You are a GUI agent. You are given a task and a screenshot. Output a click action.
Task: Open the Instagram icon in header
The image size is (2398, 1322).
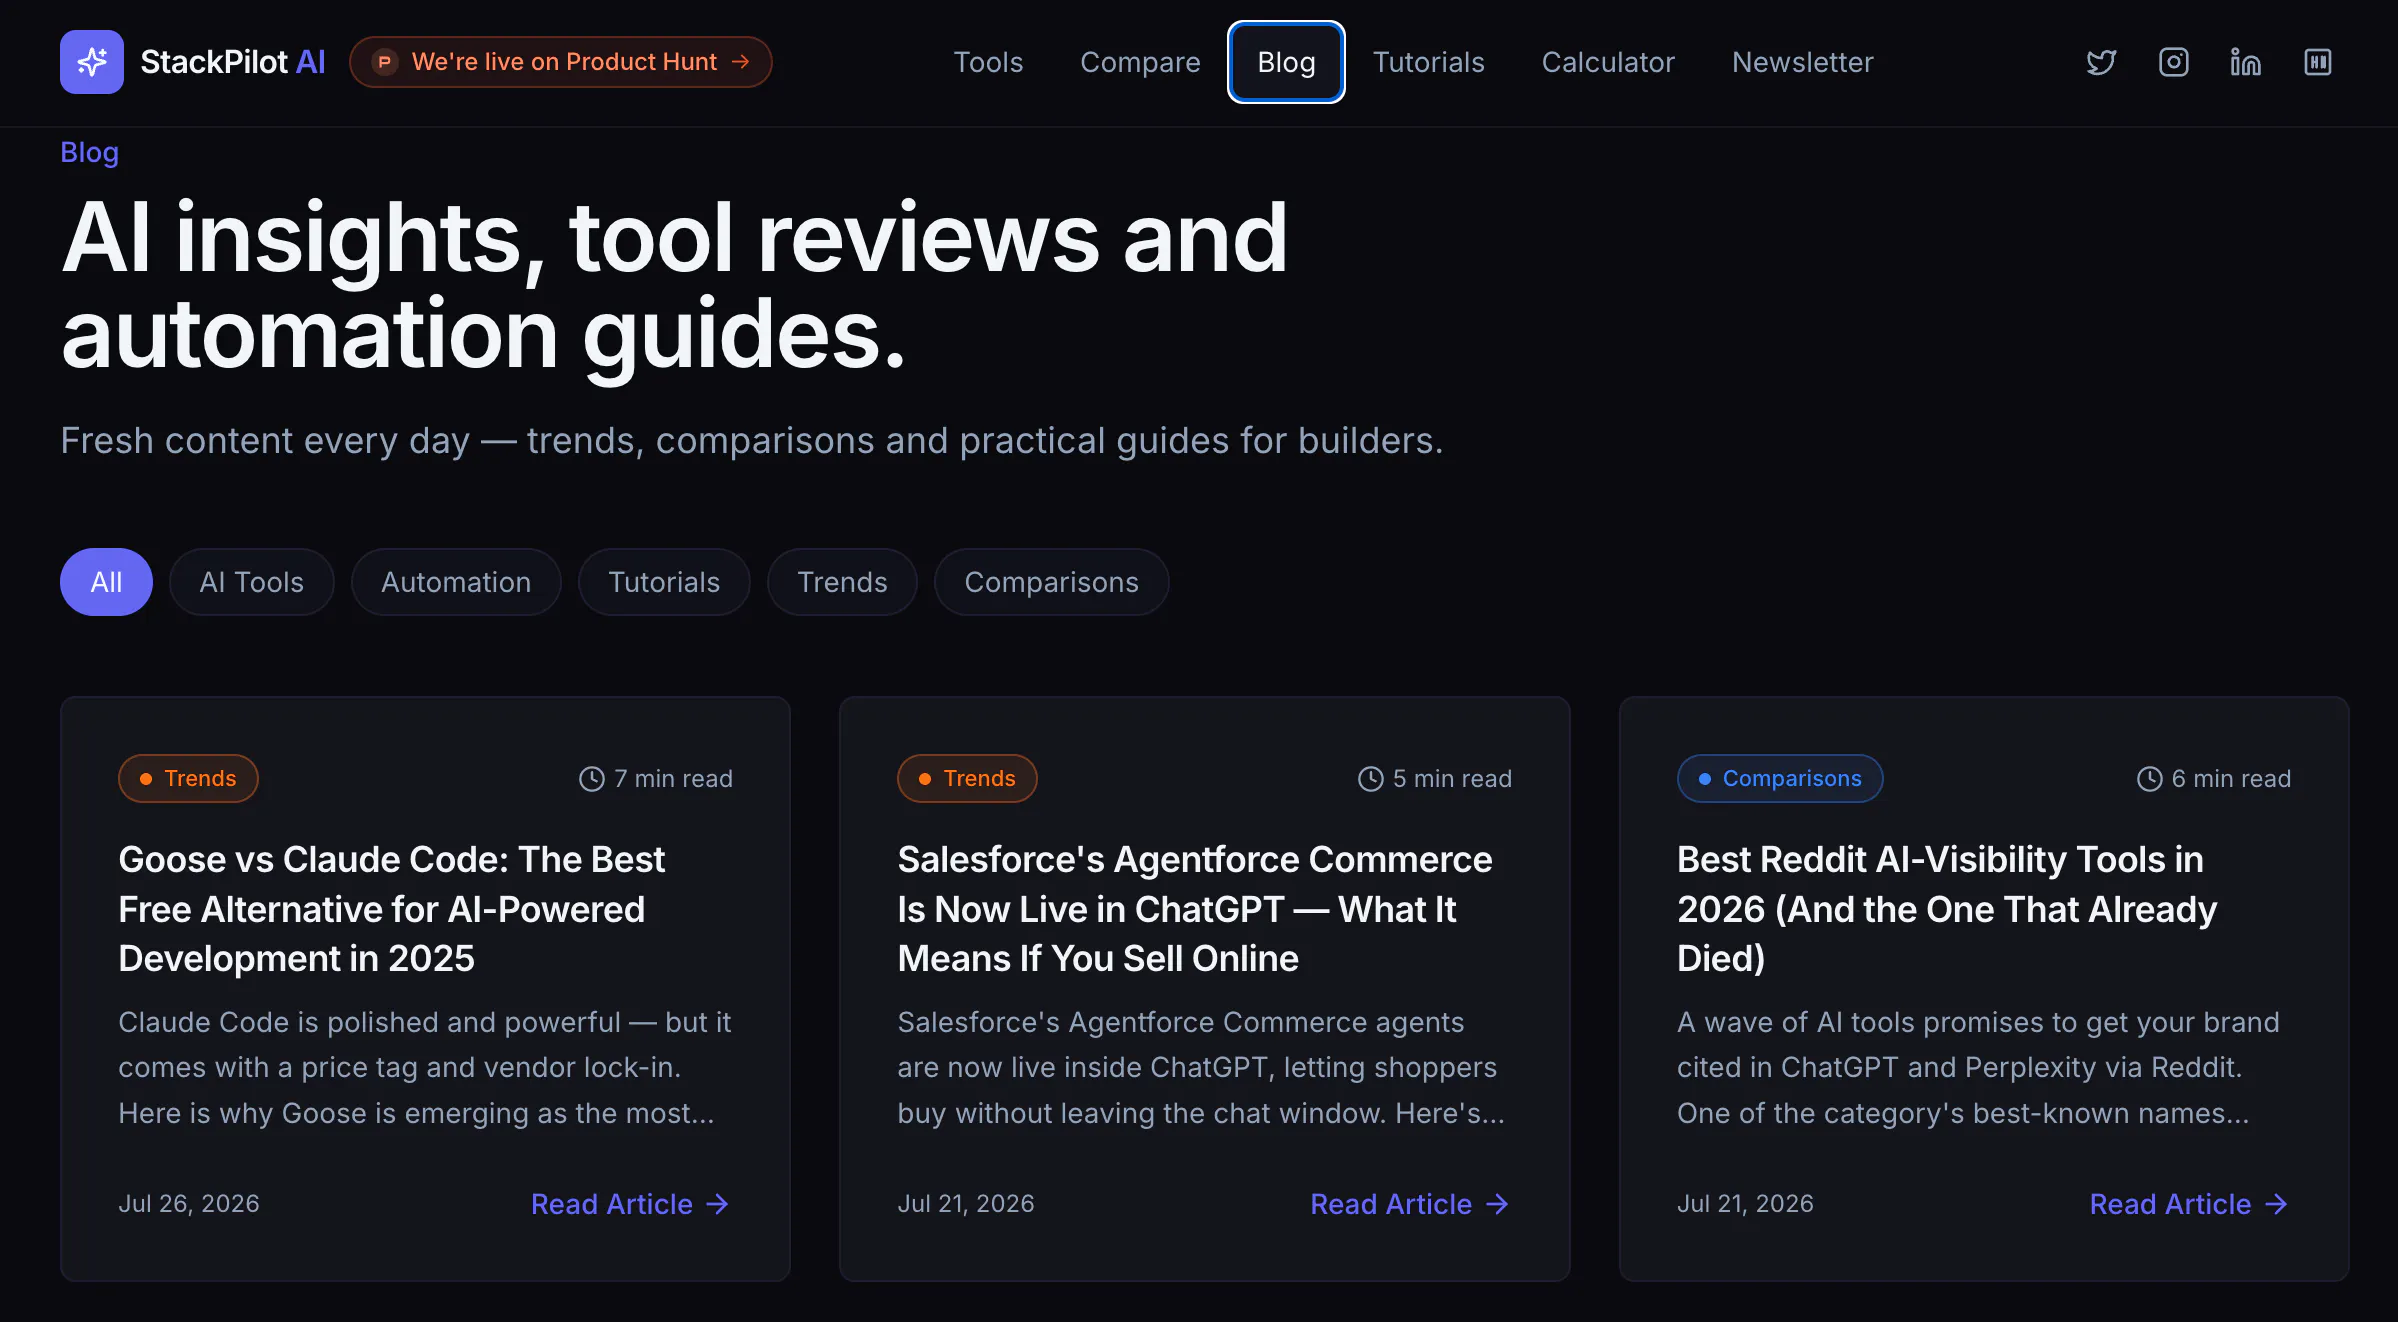click(2173, 62)
